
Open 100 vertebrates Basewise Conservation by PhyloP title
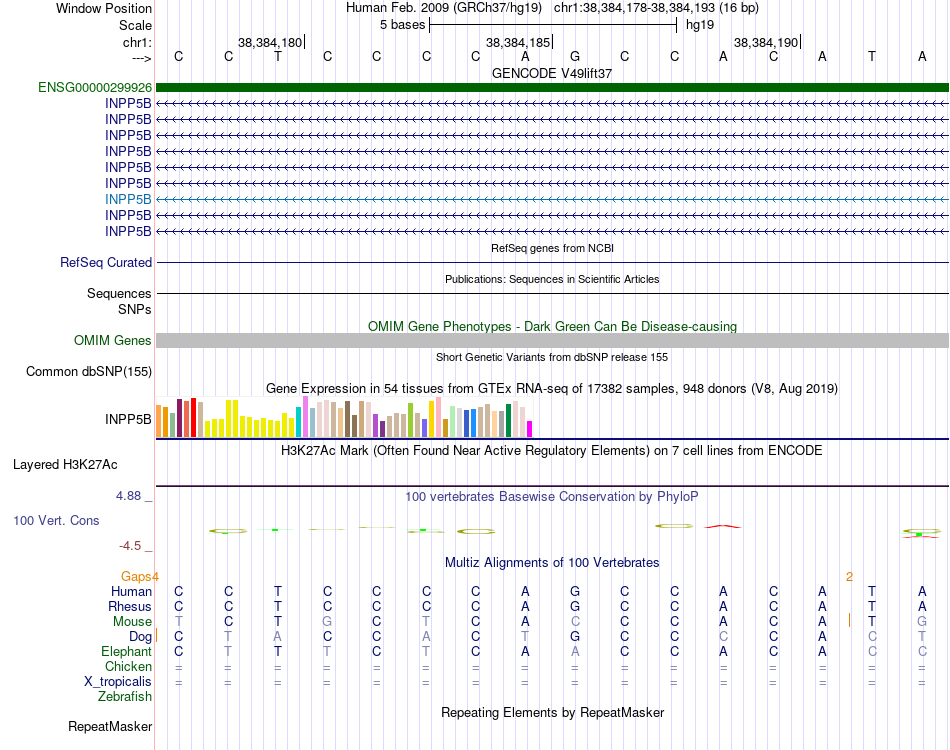click(552, 497)
